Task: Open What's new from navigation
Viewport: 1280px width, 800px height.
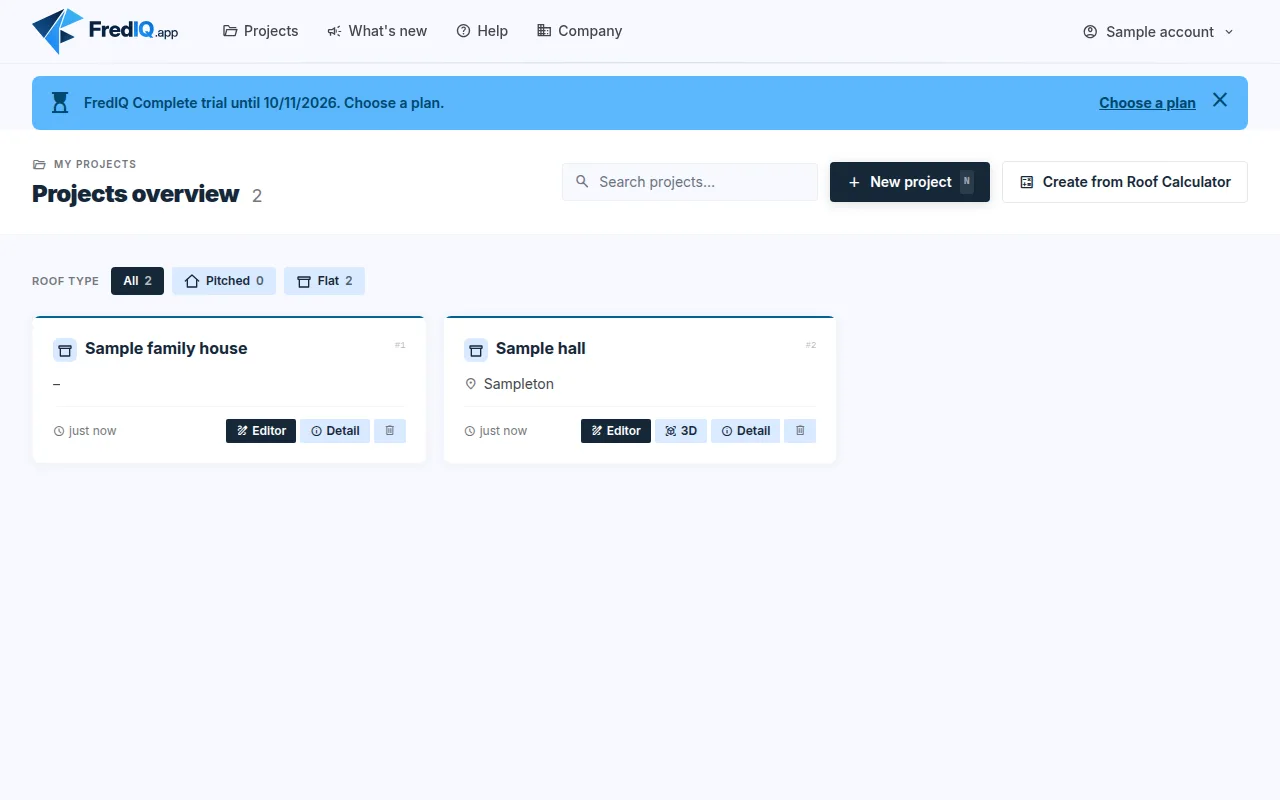Action: 377,31
